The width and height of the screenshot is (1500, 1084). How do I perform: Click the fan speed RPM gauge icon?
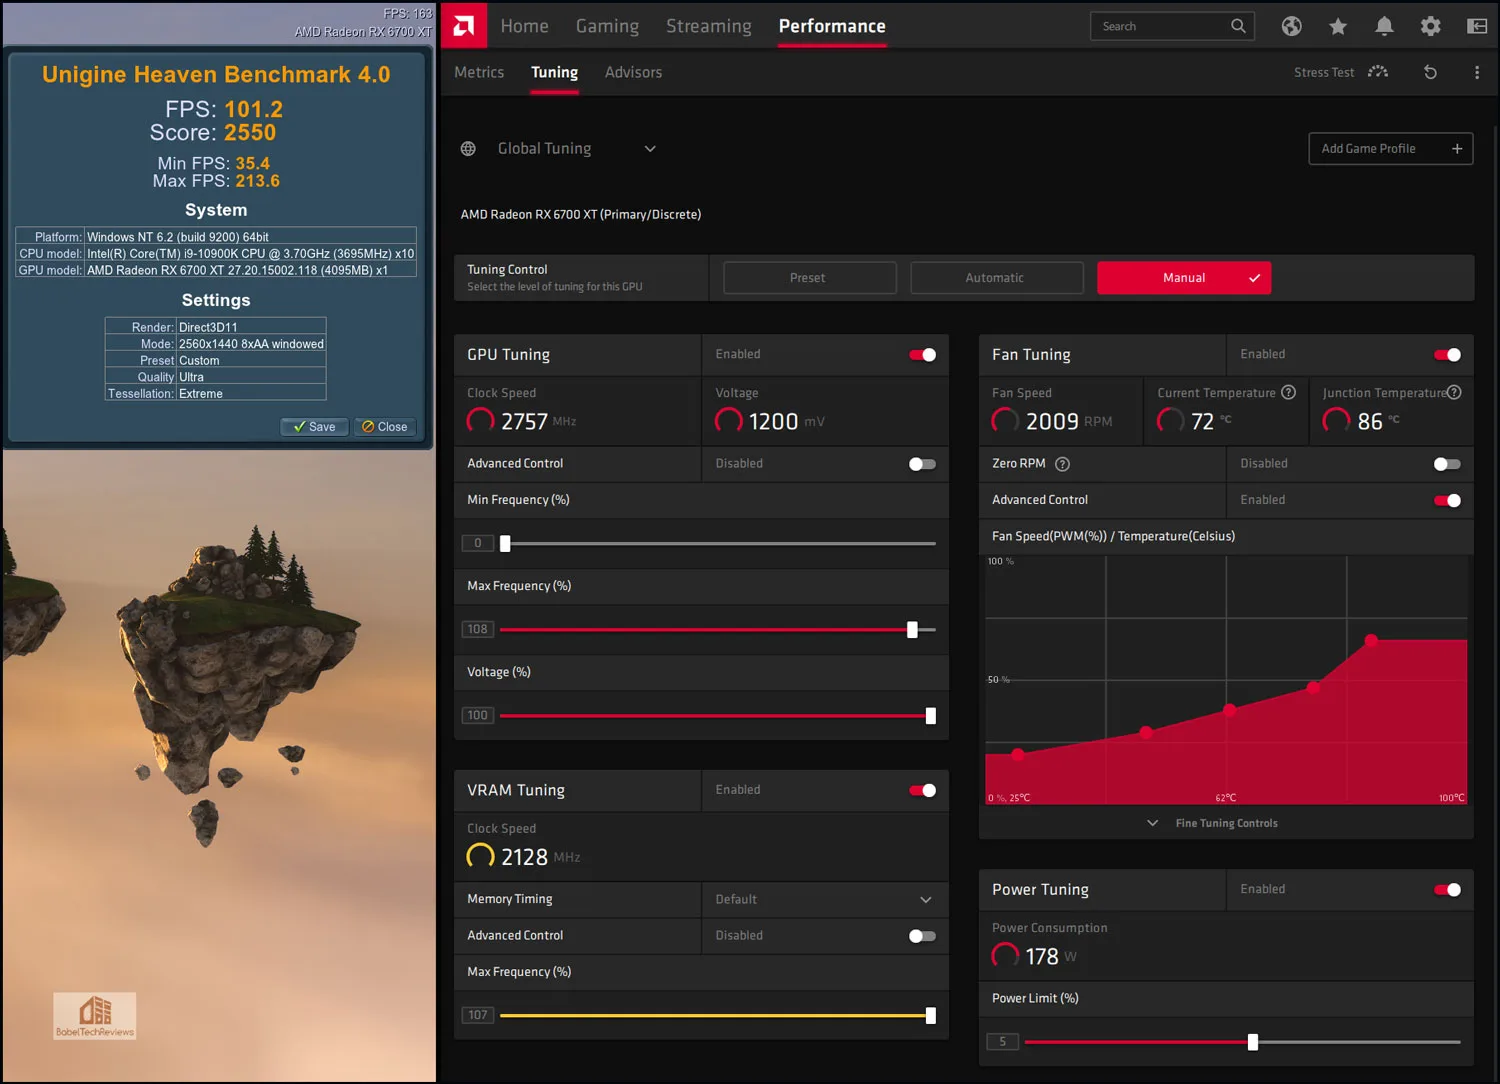1005,421
